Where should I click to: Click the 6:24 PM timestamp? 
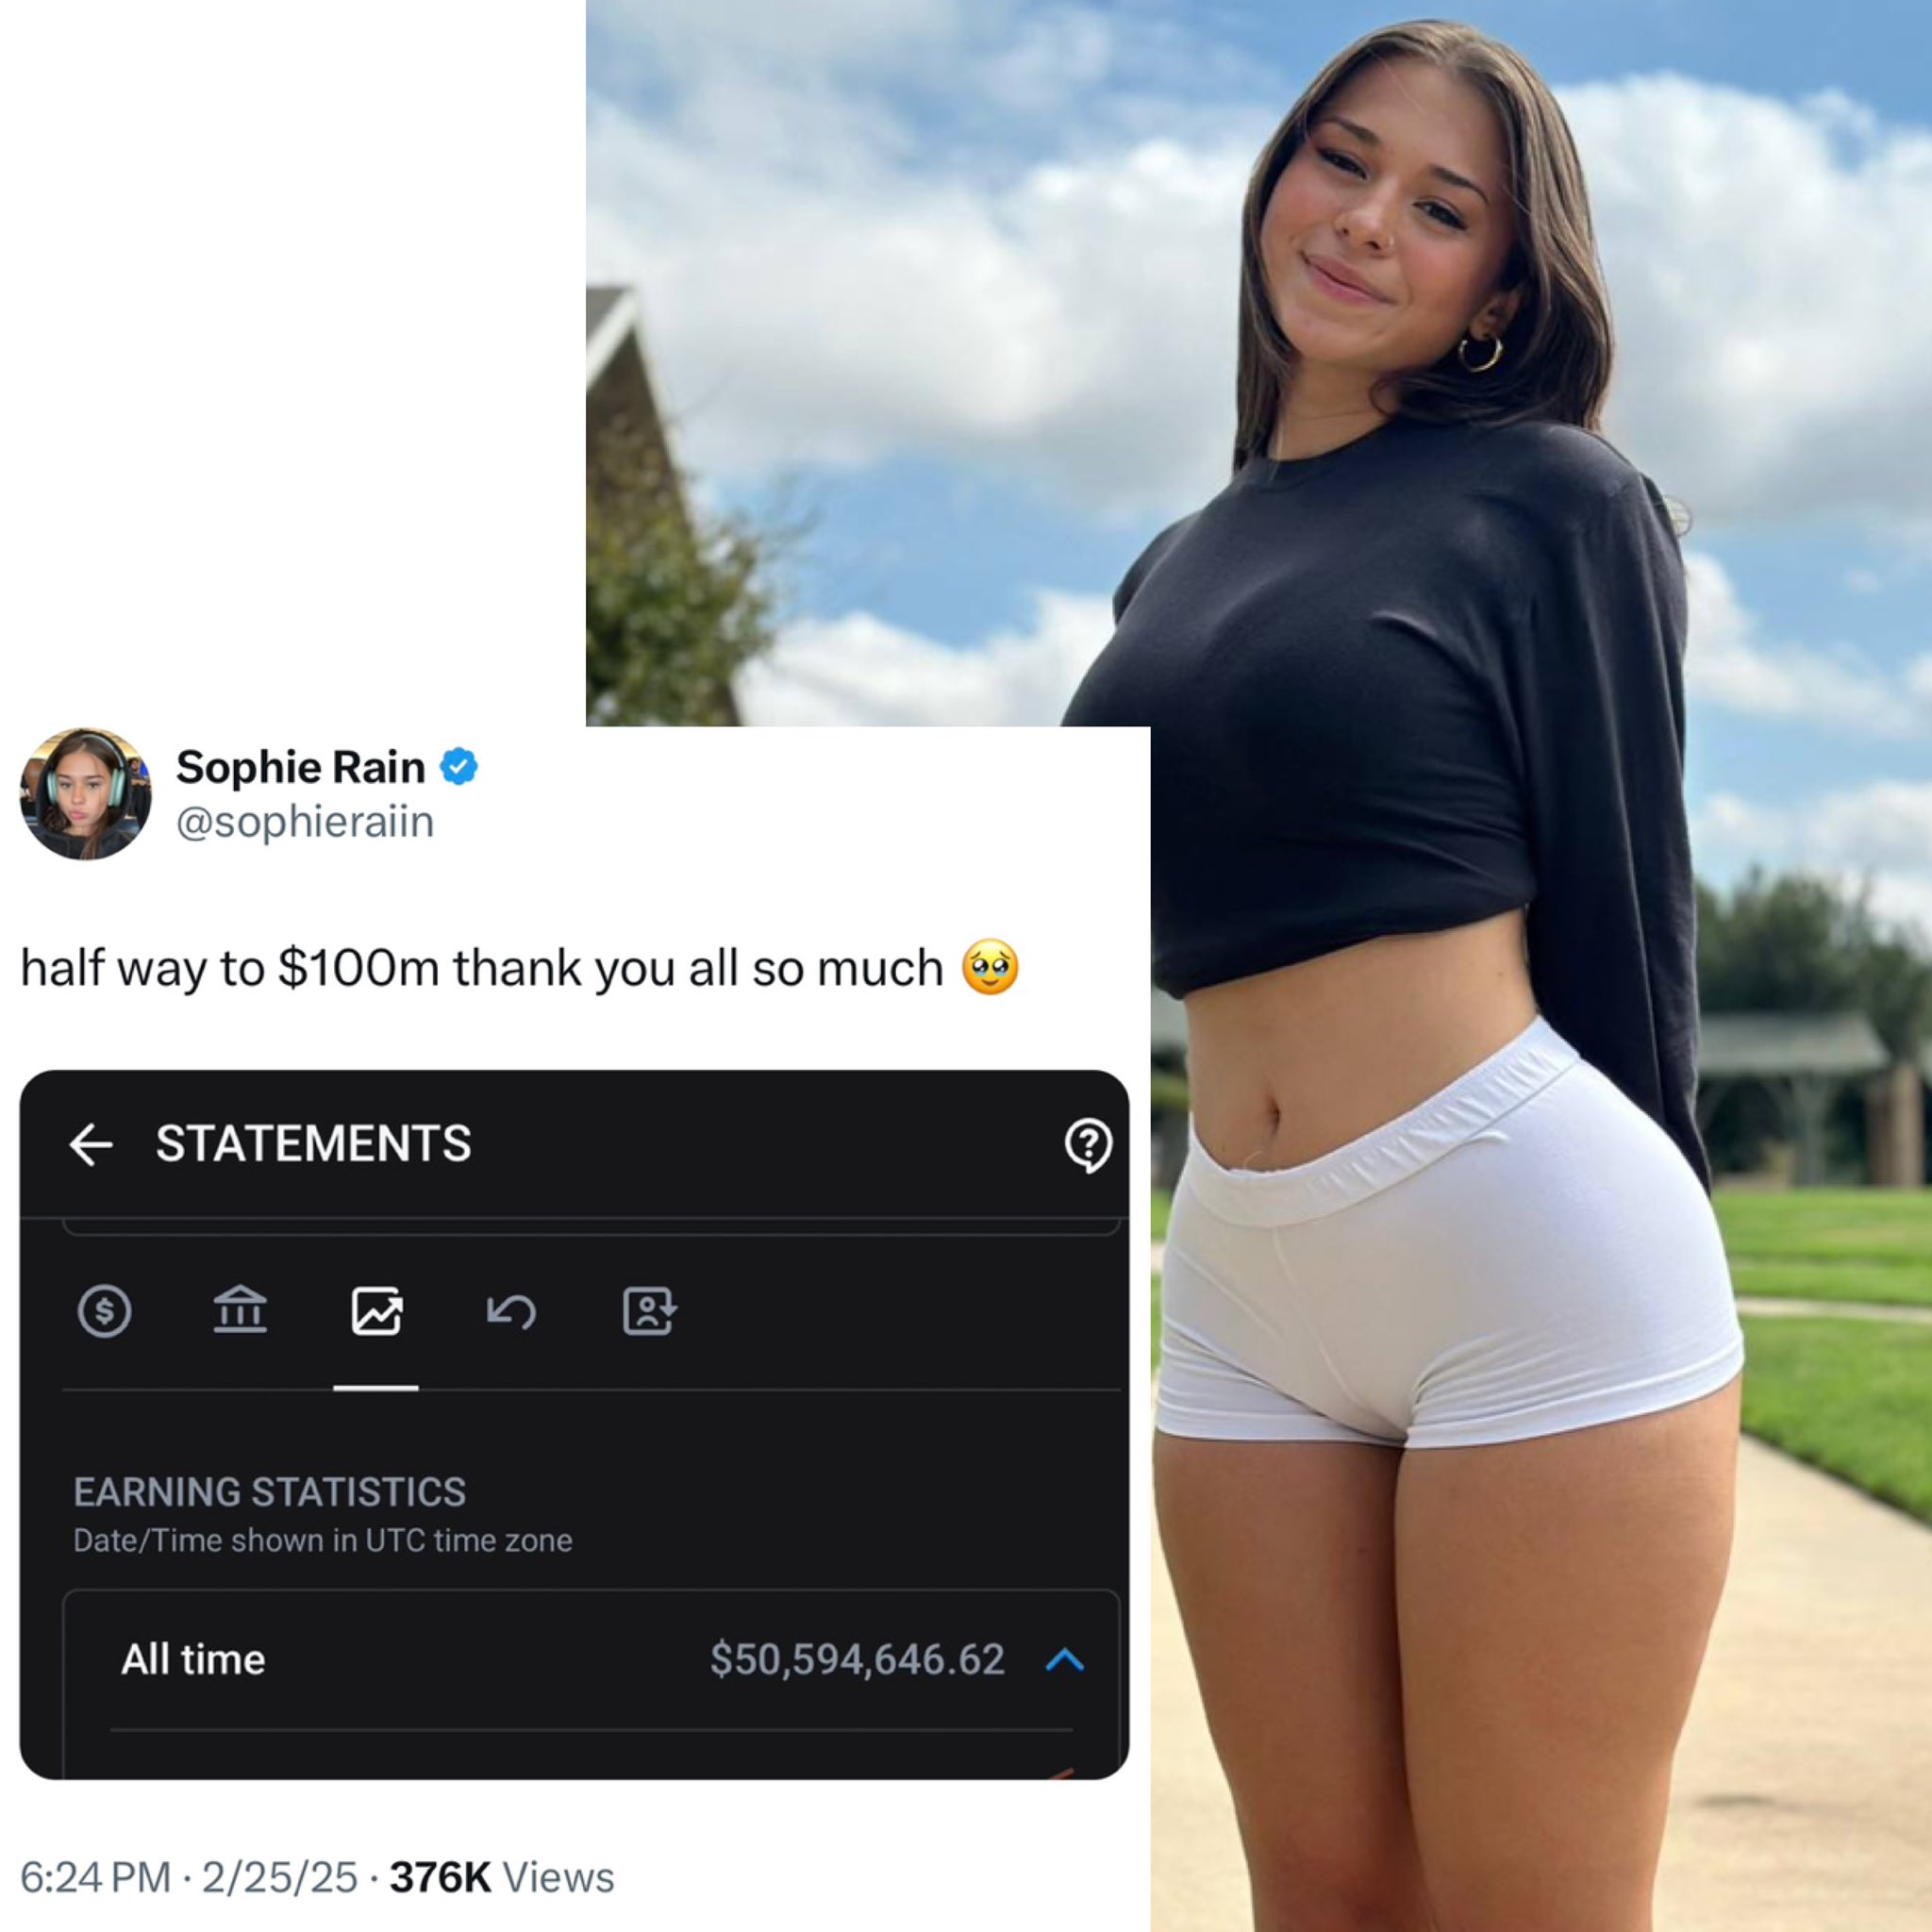click(x=96, y=1877)
